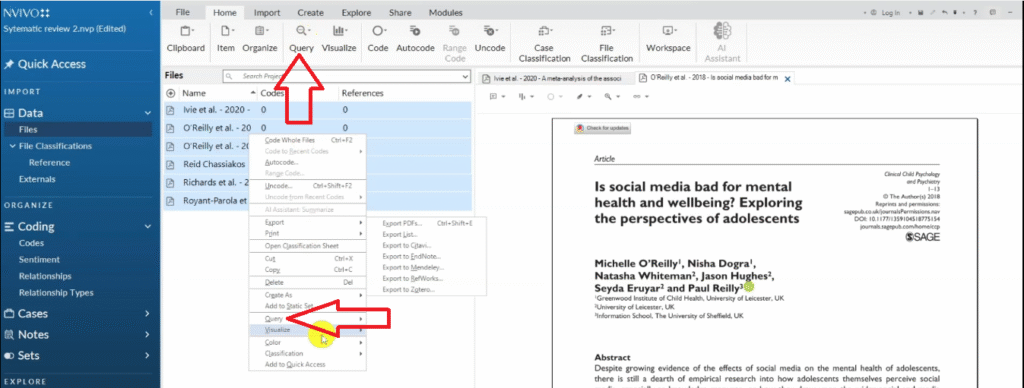Select the Check for updates badge in the PDF
This screenshot has width=1024, height=388.
click(x=602, y=128)
